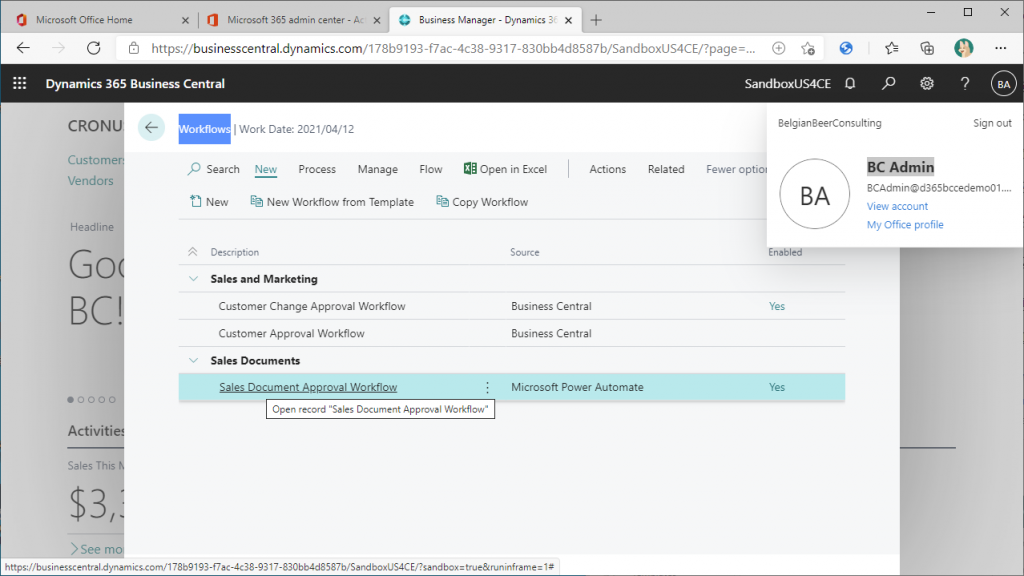1024x576 pixels.
Task: Create a new workflow with New action
Action: (209, 202)
